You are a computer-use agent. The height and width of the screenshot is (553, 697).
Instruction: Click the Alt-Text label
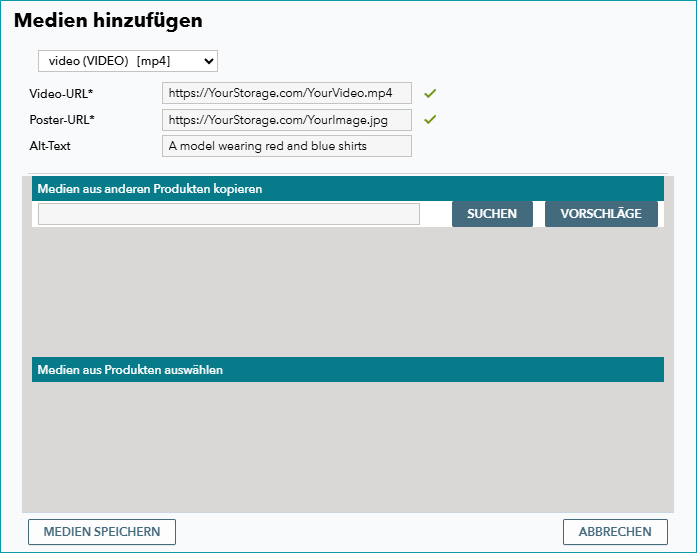point(50,146)
